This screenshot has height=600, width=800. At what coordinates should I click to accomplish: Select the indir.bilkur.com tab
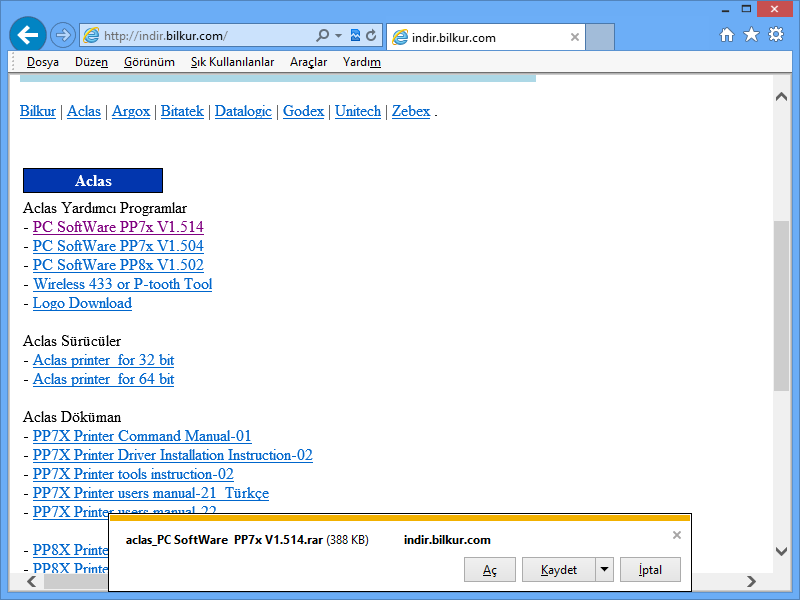coord(486,37)
